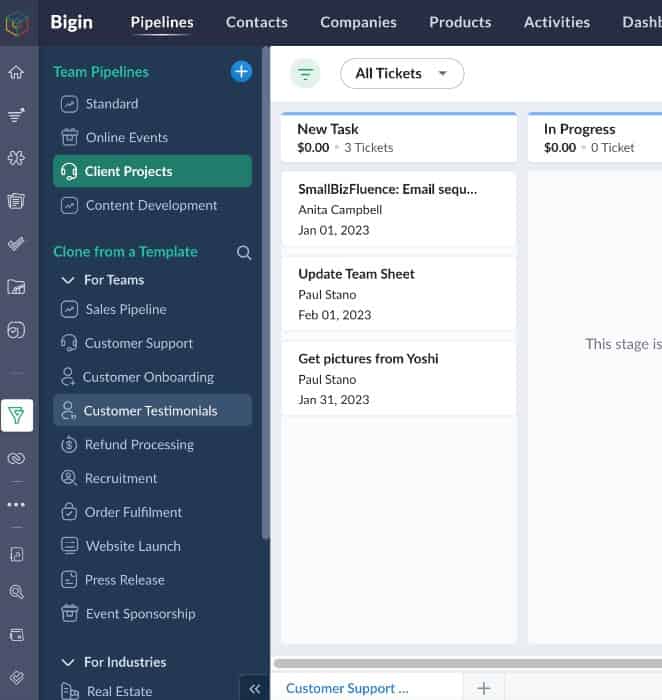Viewport: 662px width, 700px height.
Task: Click the Clone from a Template heading
Action: pos(125,252)
